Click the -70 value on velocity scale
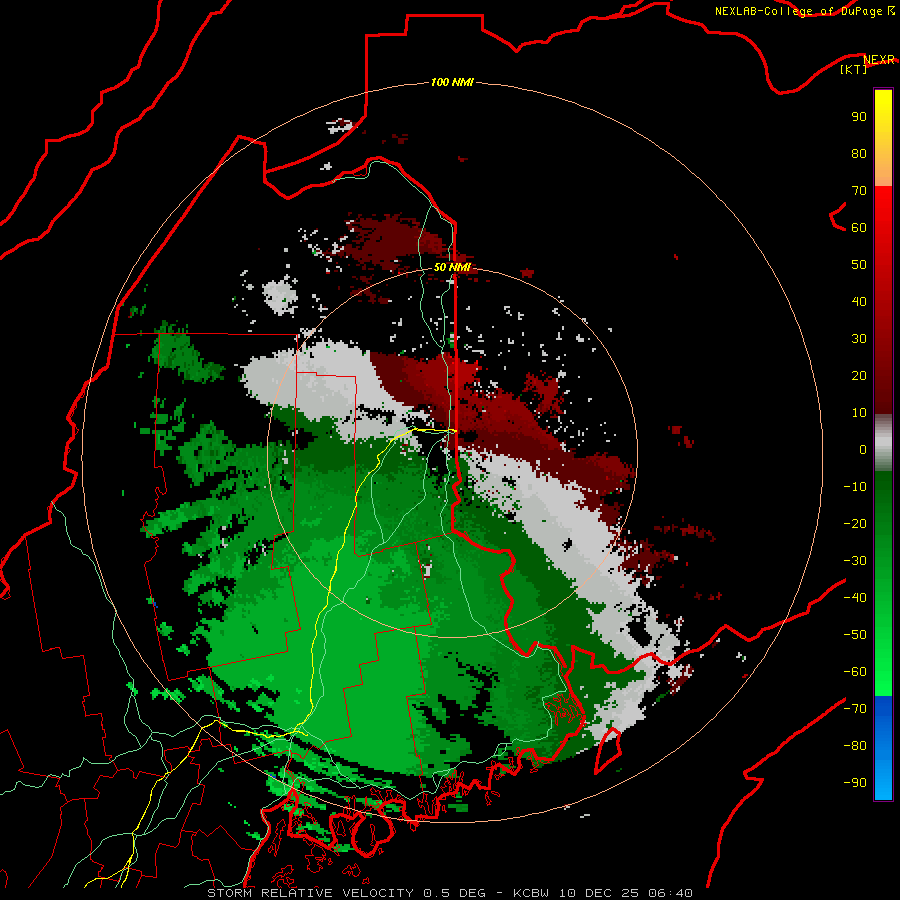900x900 pixels. [x=855, y=709]
